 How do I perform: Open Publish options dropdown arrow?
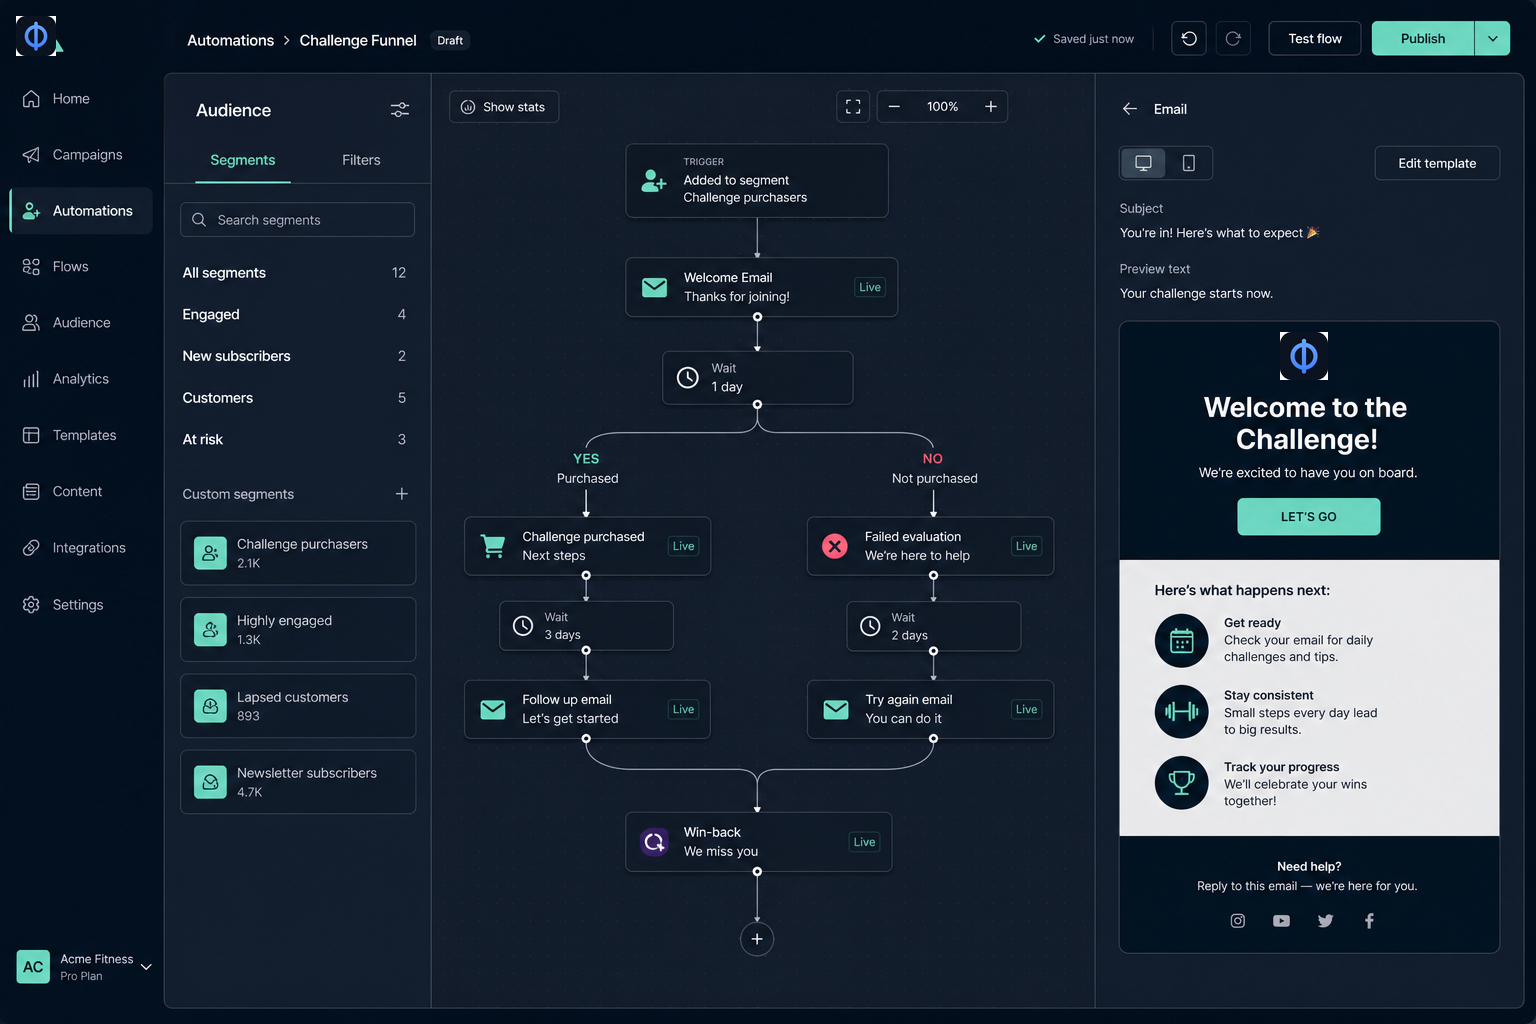1492,38
